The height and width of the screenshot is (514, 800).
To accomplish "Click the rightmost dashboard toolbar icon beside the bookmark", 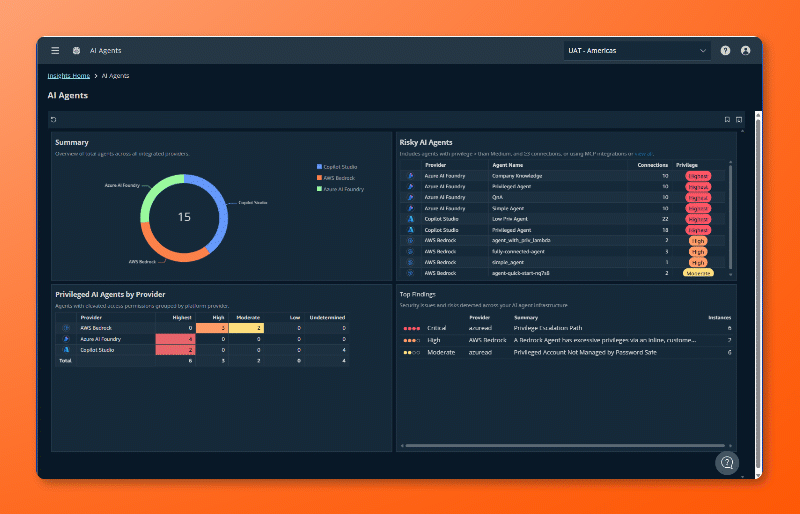I will (739, 119).
